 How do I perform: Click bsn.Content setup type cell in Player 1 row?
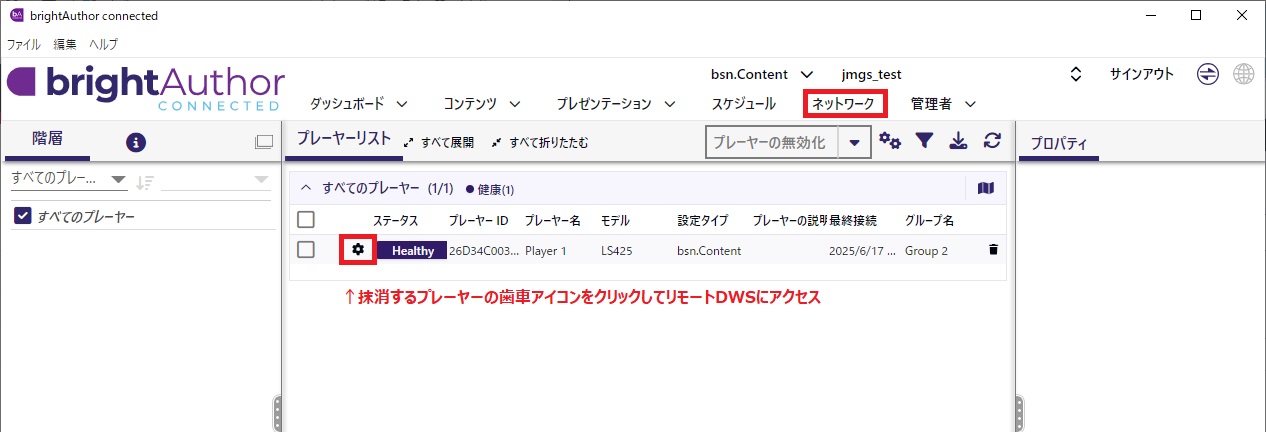[x=709, y=250]
